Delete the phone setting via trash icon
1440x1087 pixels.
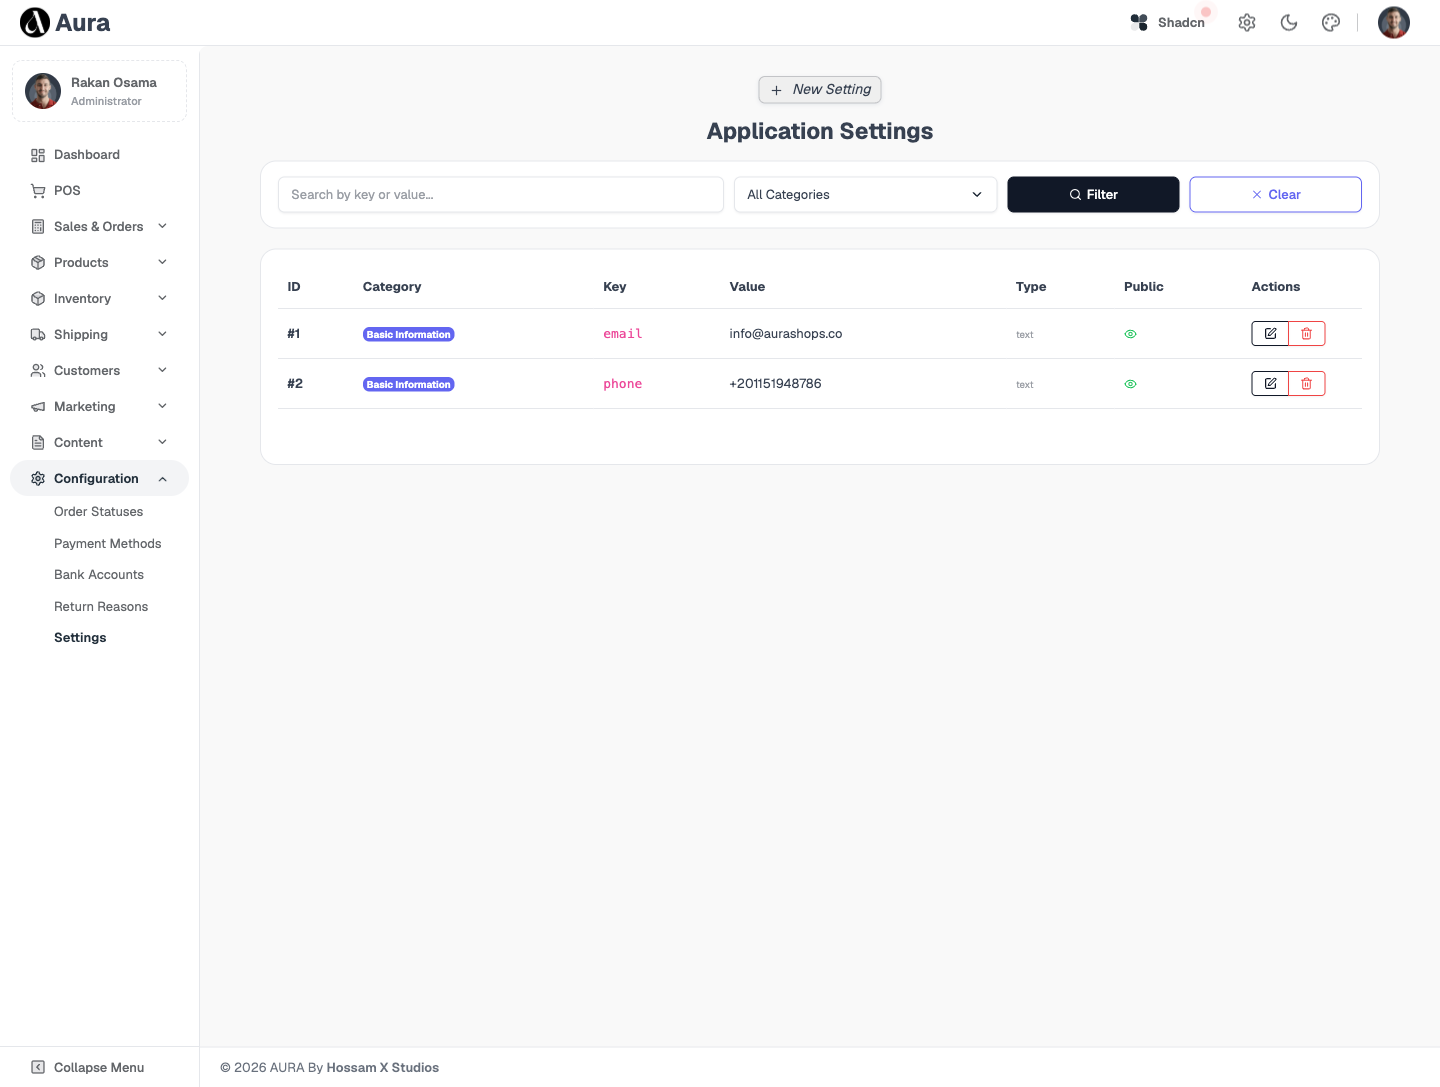pos(1307,384)
